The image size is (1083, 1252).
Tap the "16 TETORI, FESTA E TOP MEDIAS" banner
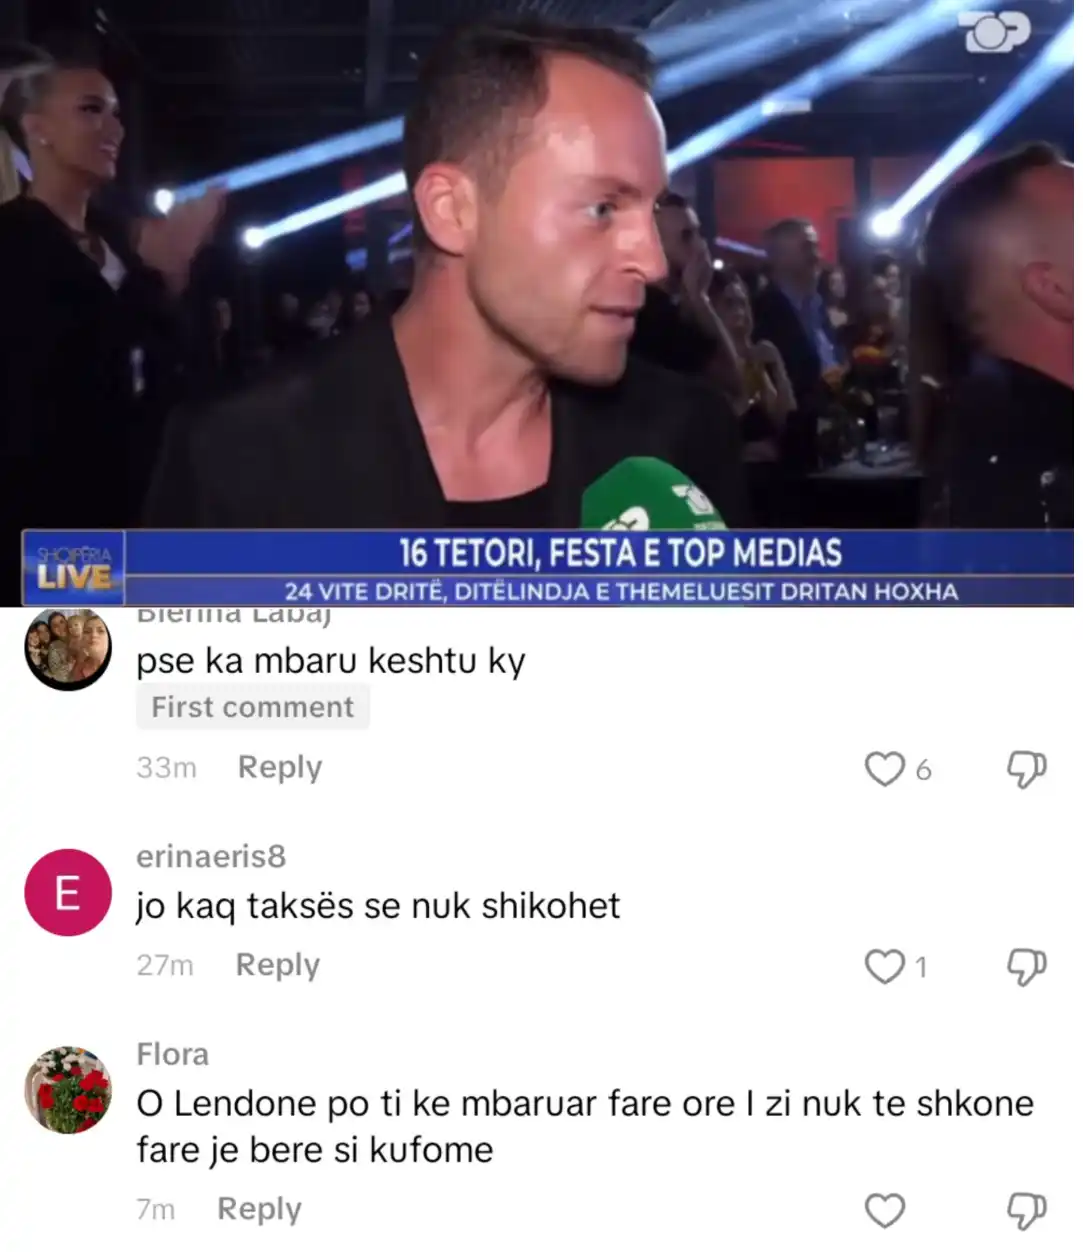pyautogui.click(x=620, y=553)
